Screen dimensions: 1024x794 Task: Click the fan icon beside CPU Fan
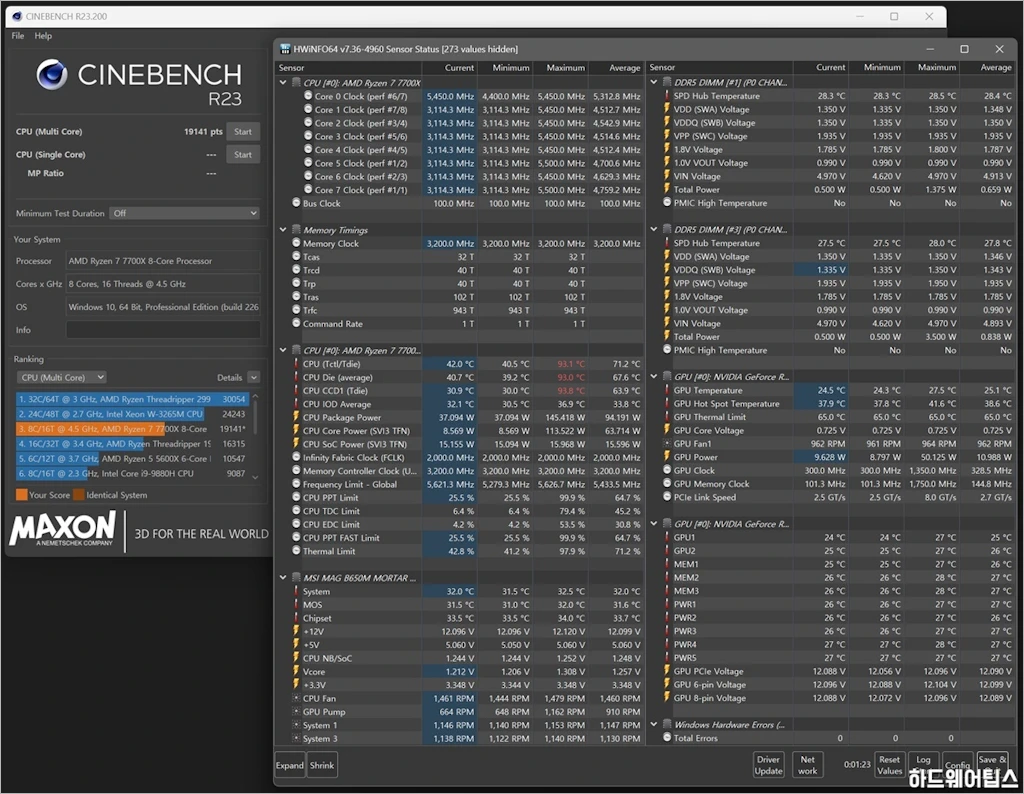[296, 698]
